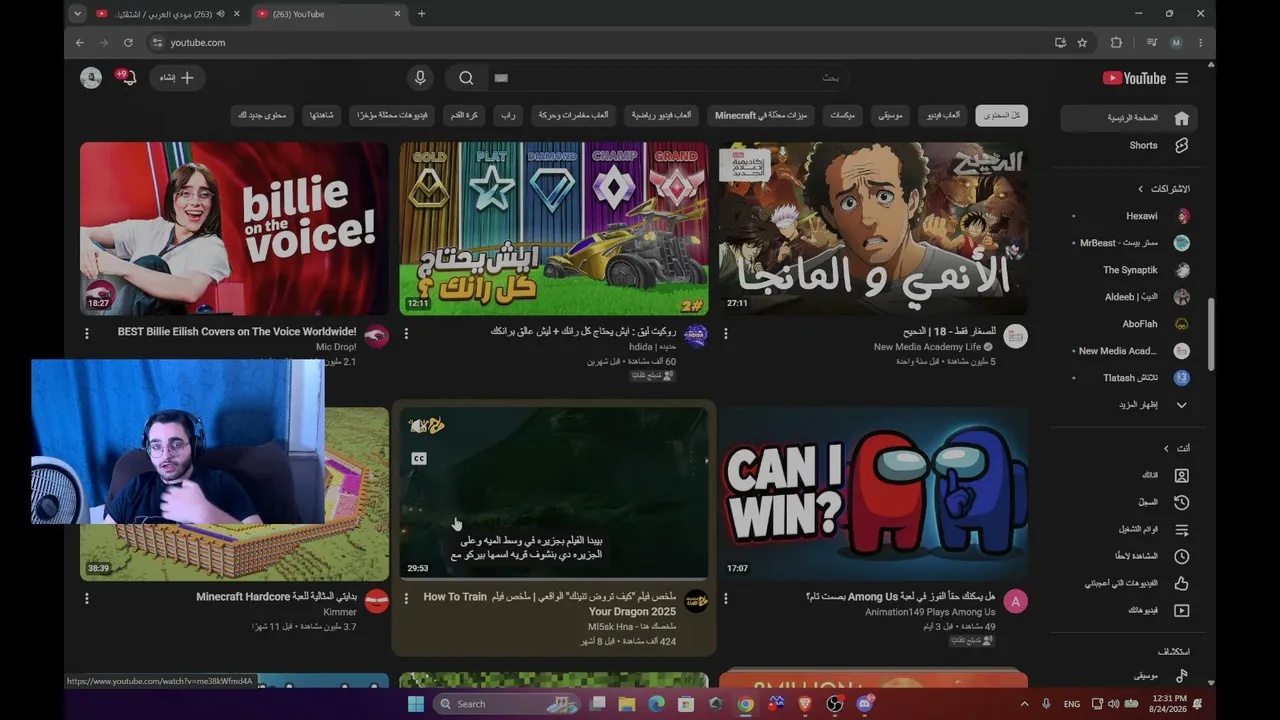The width and height of the screenshot is (1280, 720).
Task: Open Chrome extensions puzzle icon
Action: coord(1116,43)
